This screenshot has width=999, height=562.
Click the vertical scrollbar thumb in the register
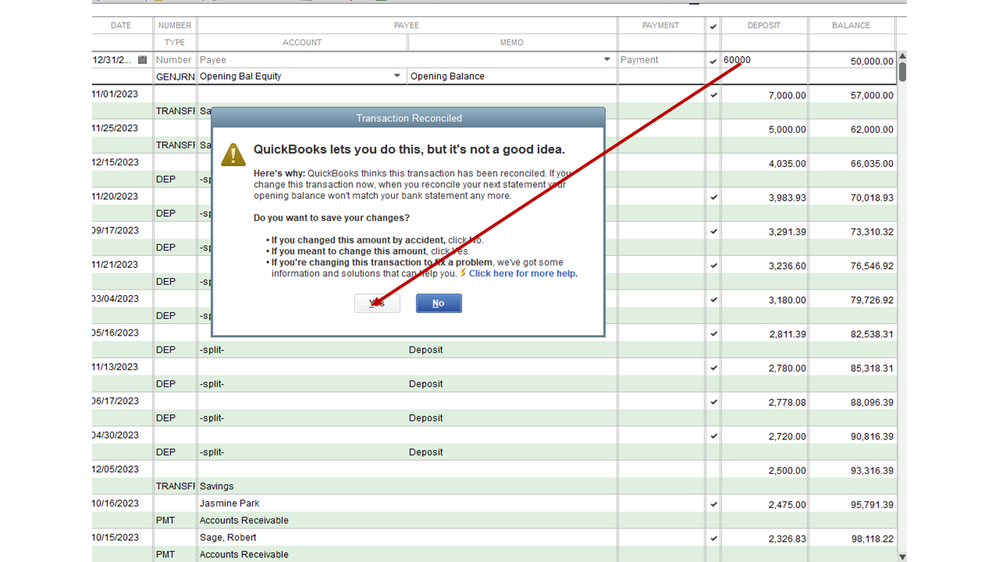902,71
